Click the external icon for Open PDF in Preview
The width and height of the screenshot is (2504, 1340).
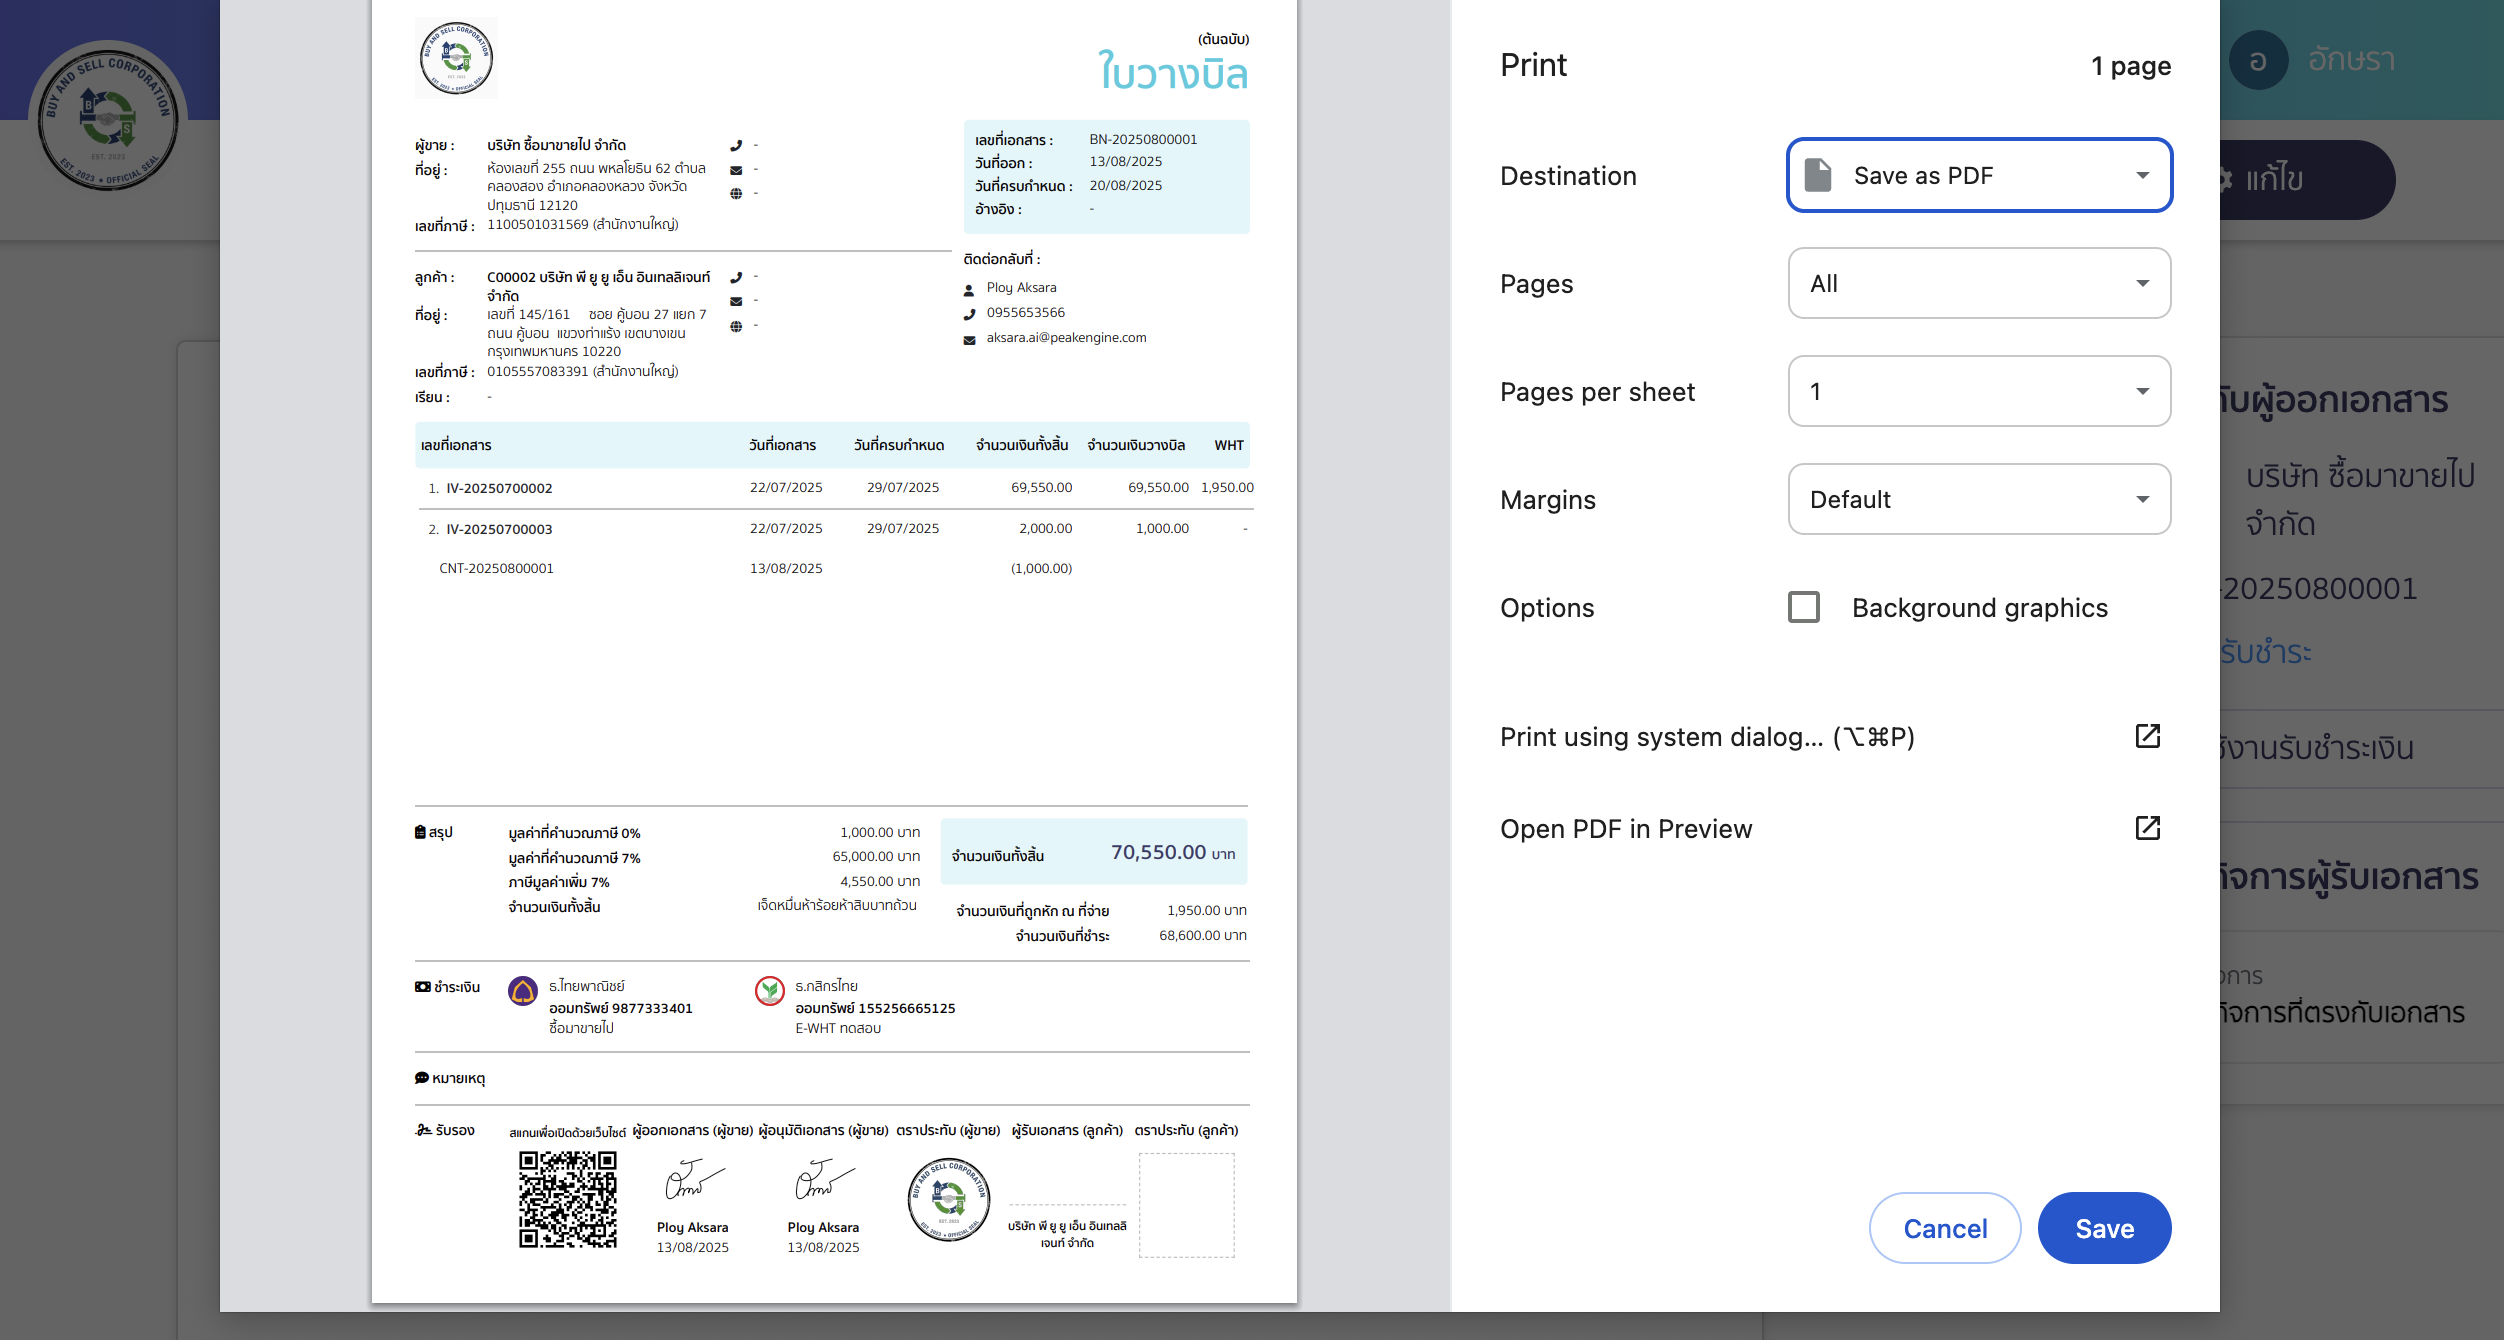click(2147, 829)
